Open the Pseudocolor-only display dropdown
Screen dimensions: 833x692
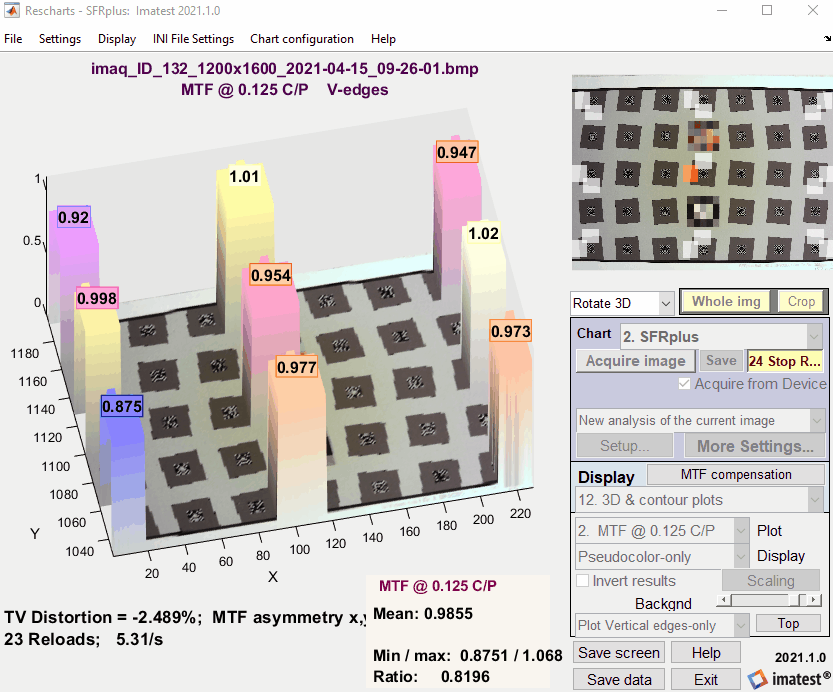click(x=662, y=557)
